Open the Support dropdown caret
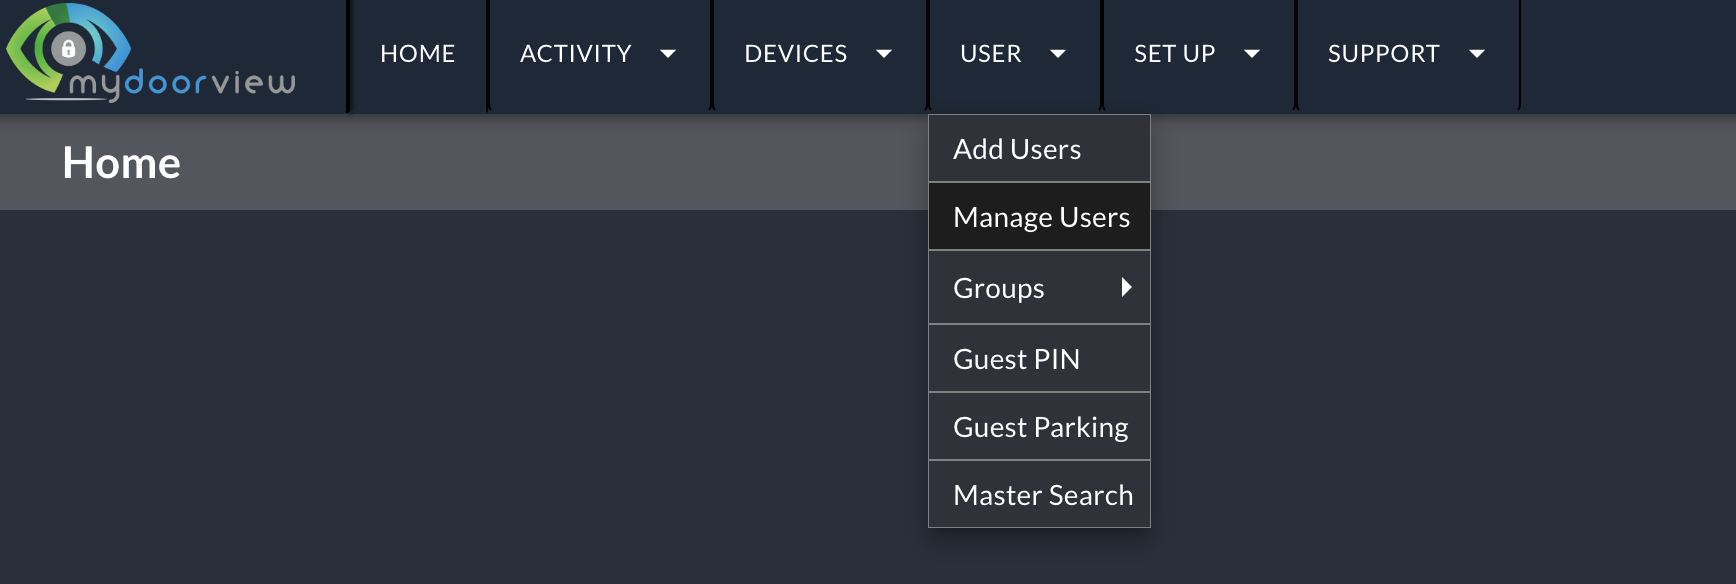Screen dimensions: 1736x584 click(x=1477, y=54)
